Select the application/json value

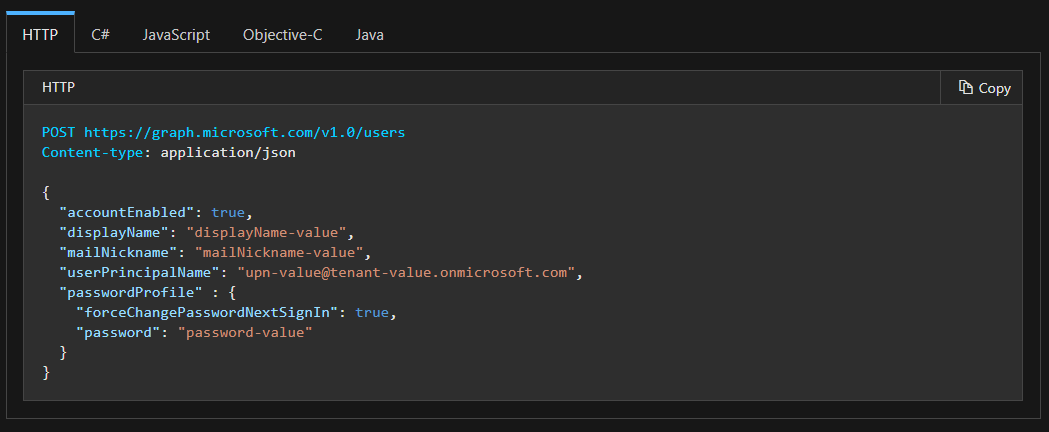[x=228, y=152]
